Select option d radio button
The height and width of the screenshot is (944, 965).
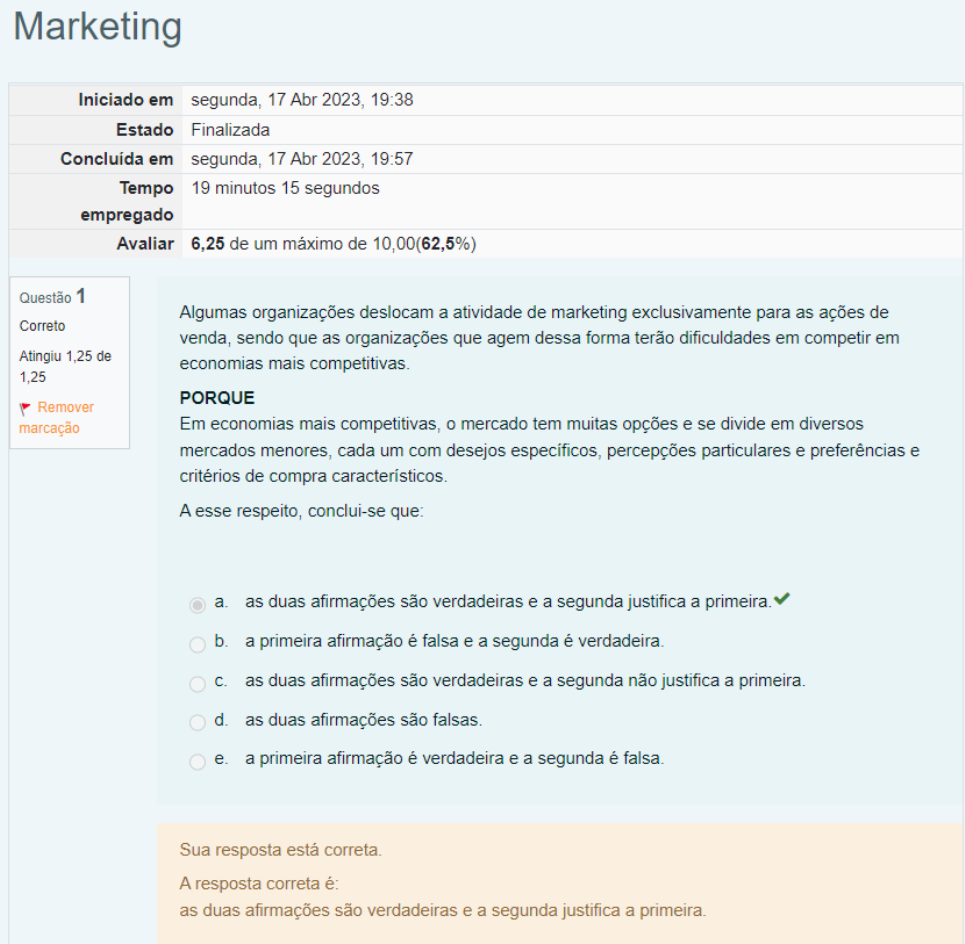point(197,722)
